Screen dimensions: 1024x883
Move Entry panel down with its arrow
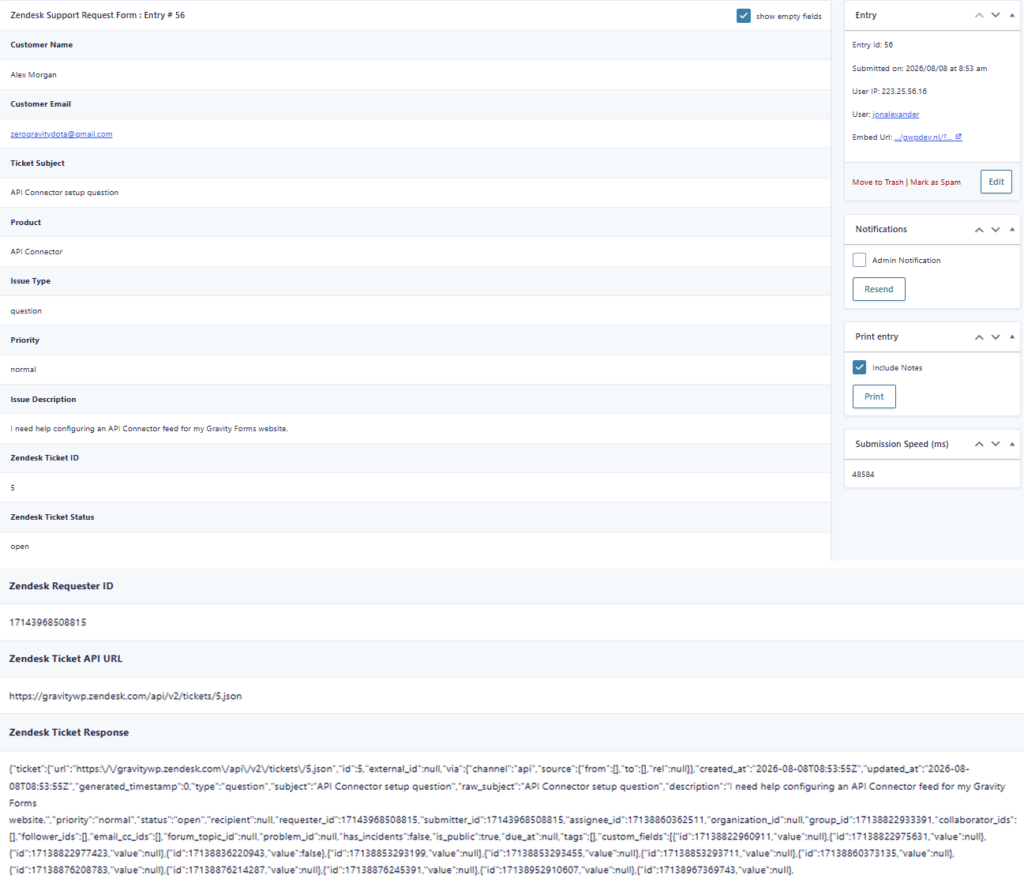click(x=995, y=15)
